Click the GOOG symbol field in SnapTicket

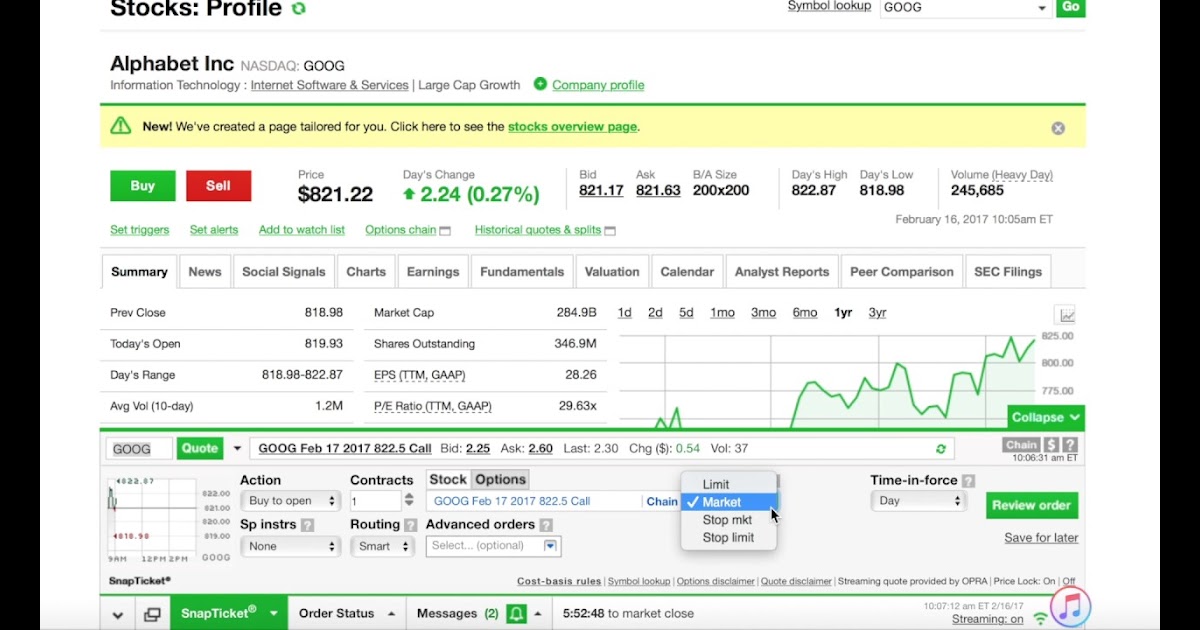click(139, 449)
